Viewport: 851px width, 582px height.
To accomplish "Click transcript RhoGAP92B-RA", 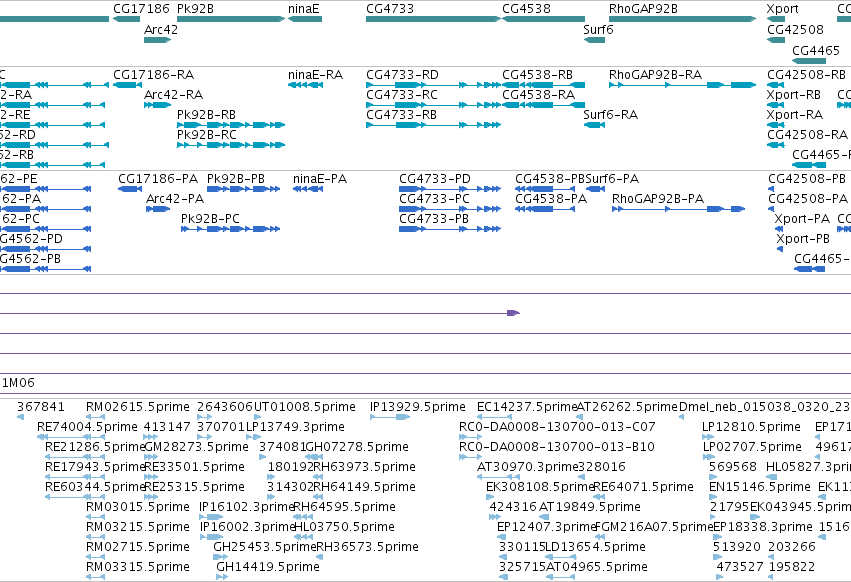I will click(655, 74).
